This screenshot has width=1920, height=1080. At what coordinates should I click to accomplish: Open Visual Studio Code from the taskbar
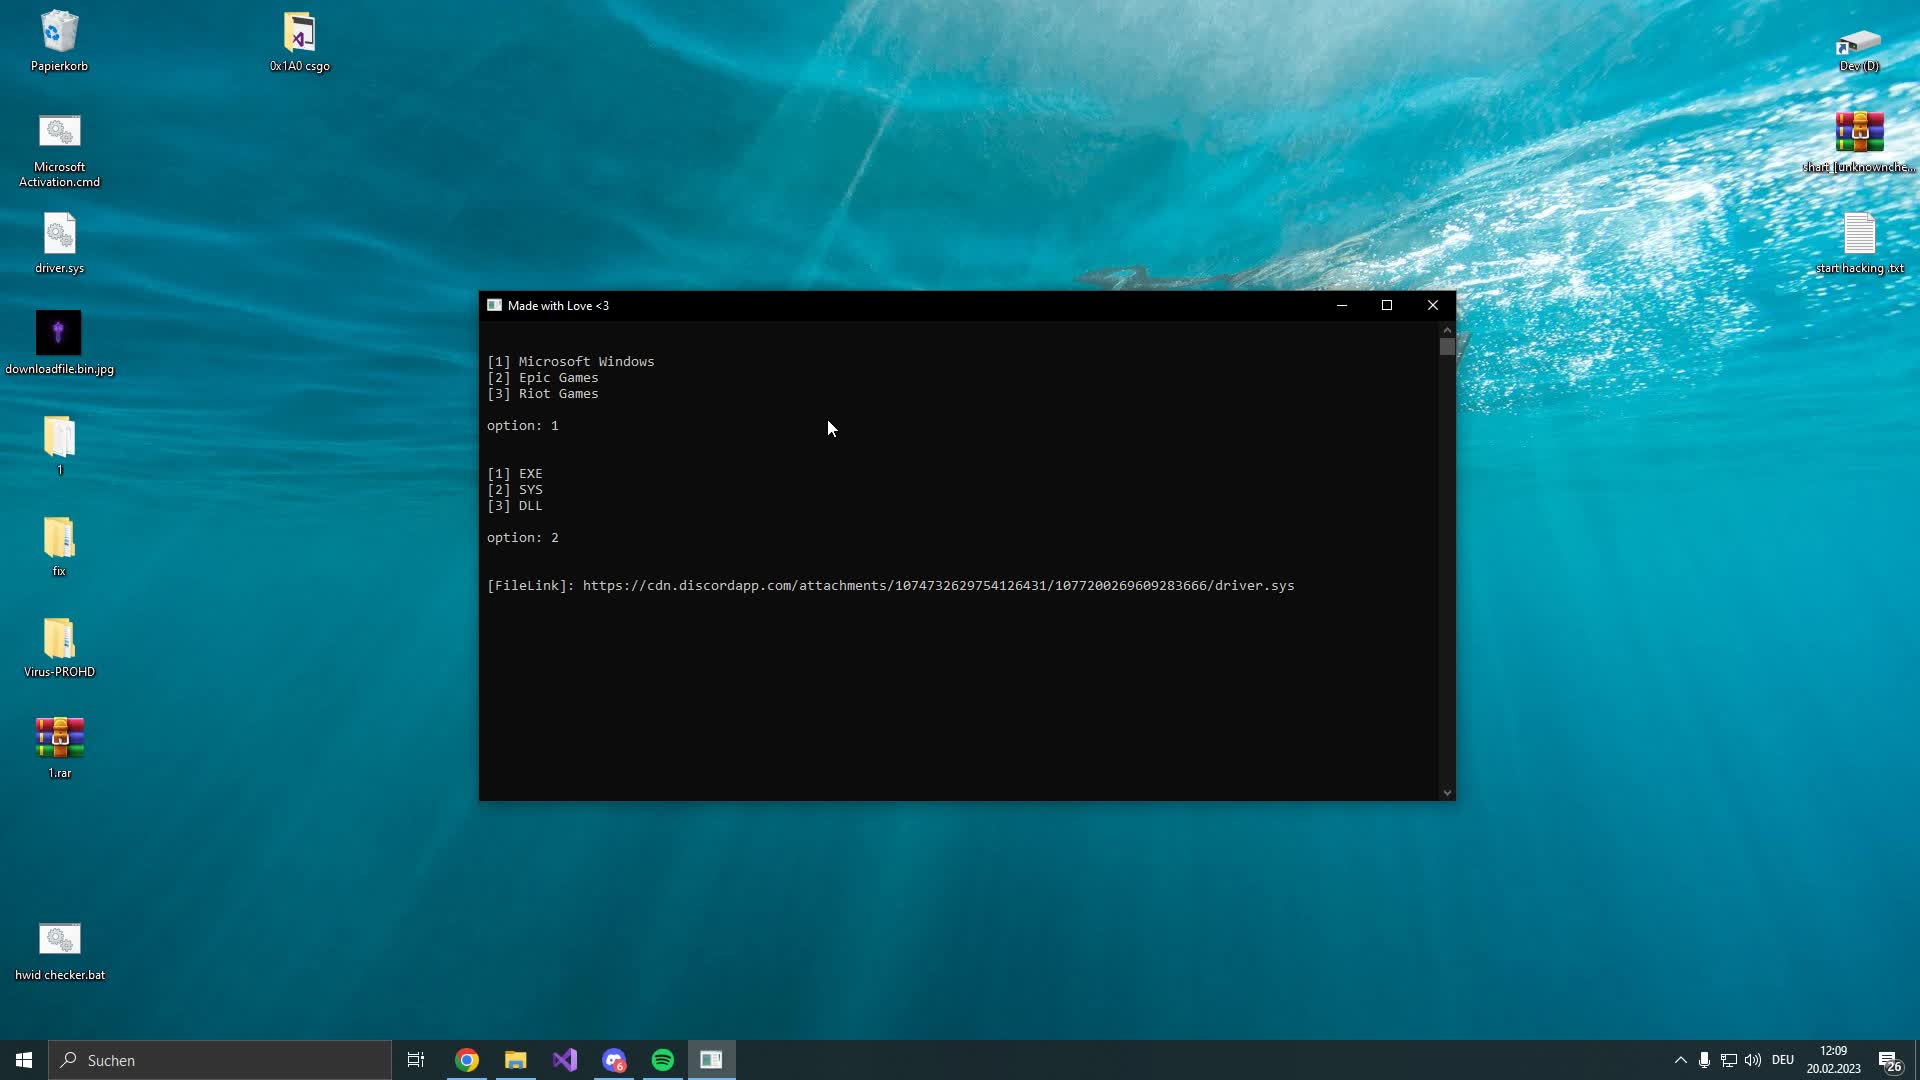(x=564, y=1059)
